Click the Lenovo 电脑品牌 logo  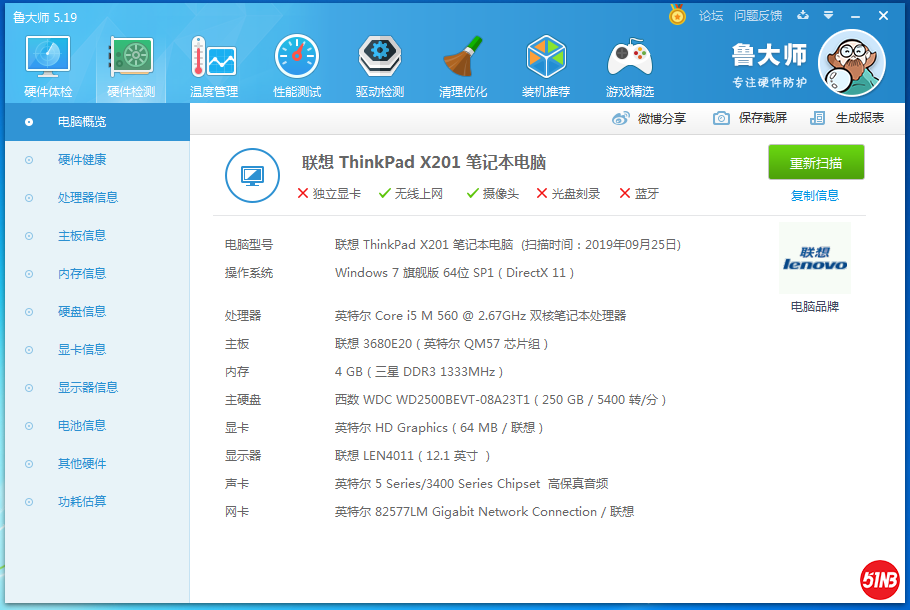point(815,258)
